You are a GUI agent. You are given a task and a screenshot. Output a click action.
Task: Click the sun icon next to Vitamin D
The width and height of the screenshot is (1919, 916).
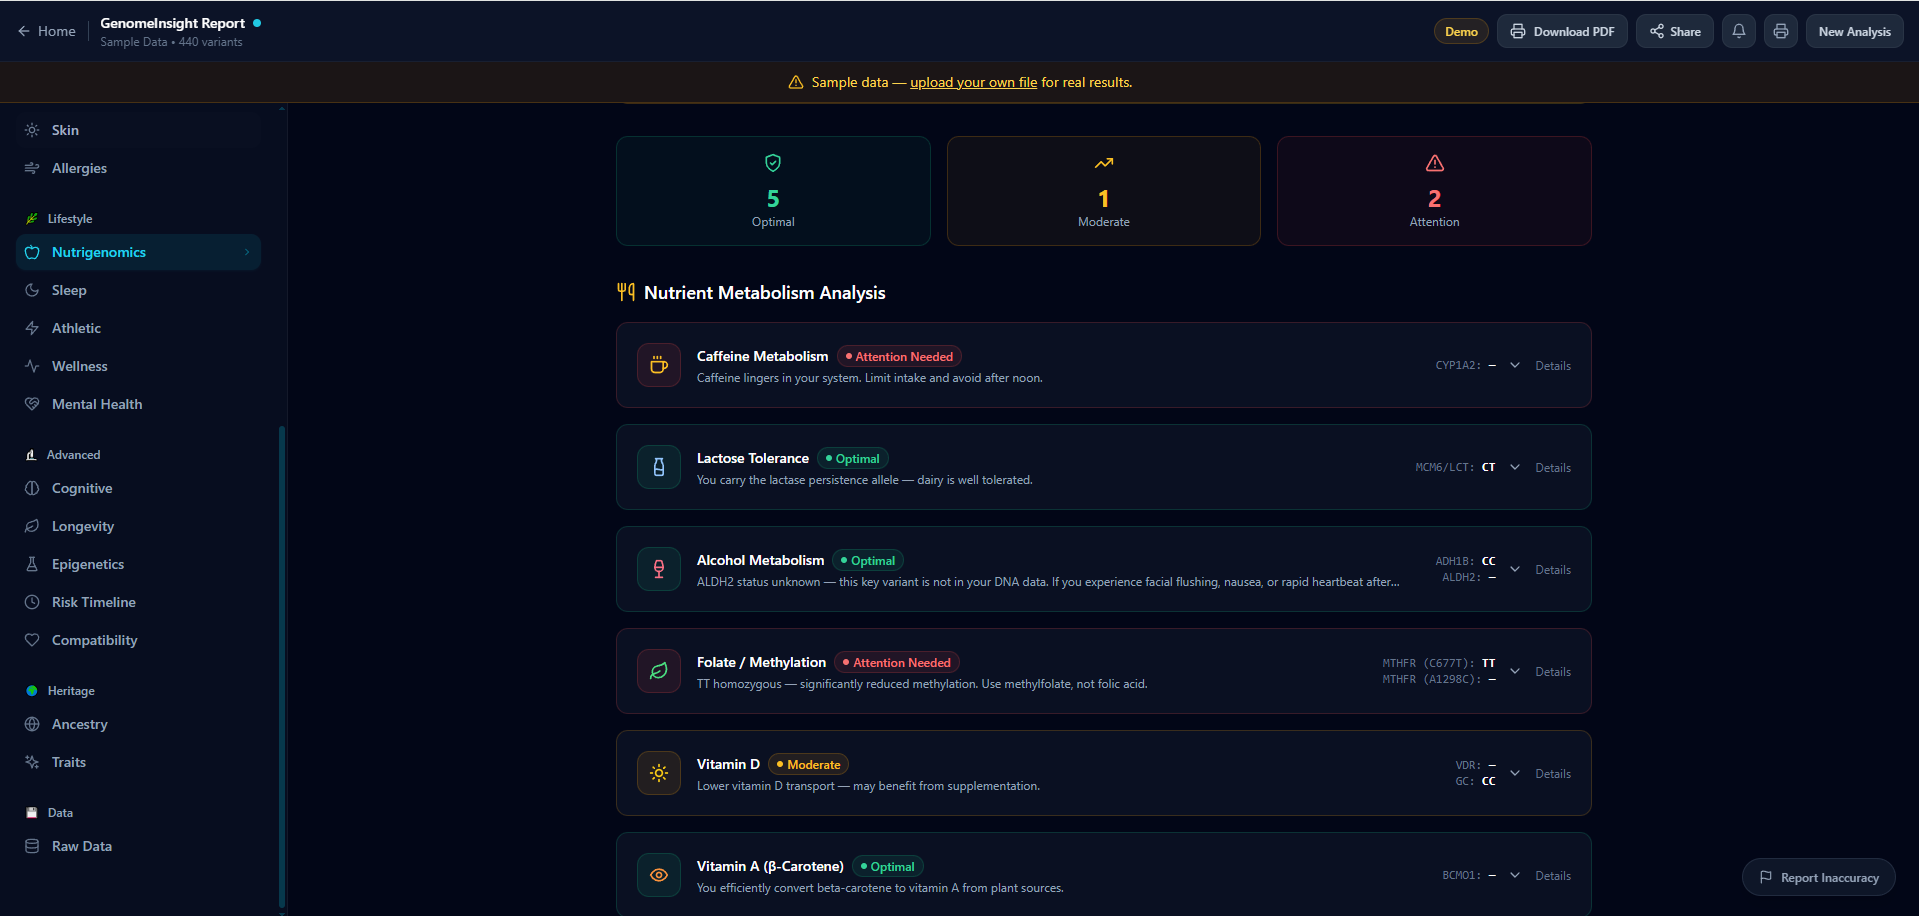tap(658, 773)
